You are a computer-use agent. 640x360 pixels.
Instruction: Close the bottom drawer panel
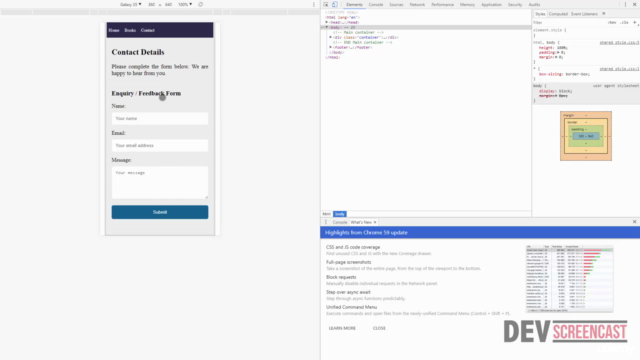(635, 222)
